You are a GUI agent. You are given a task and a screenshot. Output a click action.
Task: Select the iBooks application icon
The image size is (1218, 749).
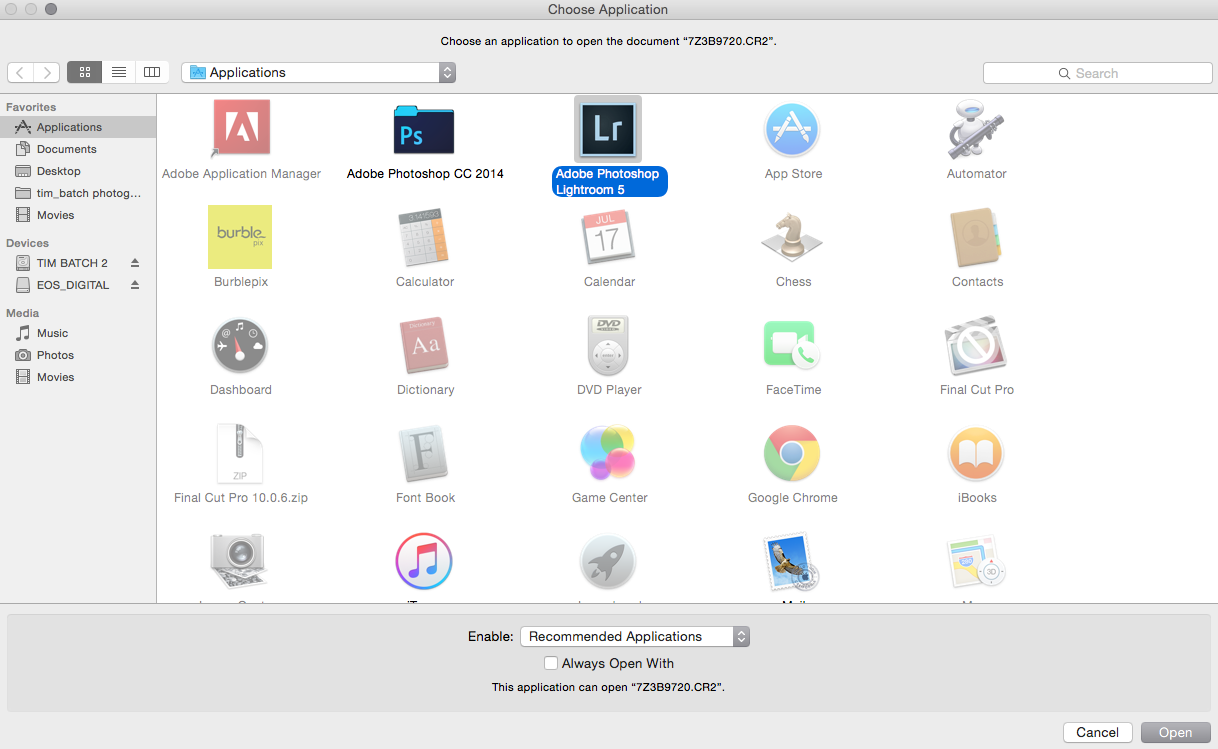pos(976,454)
